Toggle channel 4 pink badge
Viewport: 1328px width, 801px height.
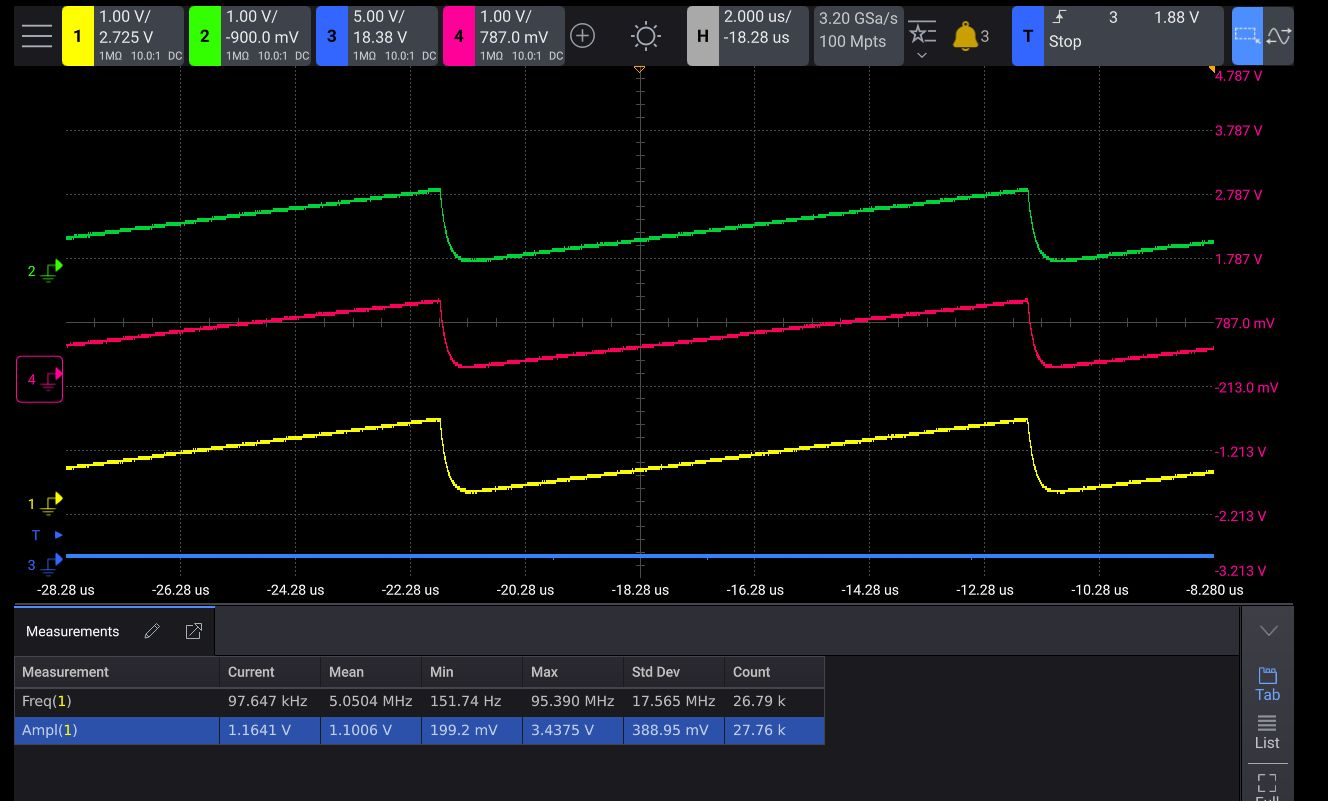click(x=458, y=36)
